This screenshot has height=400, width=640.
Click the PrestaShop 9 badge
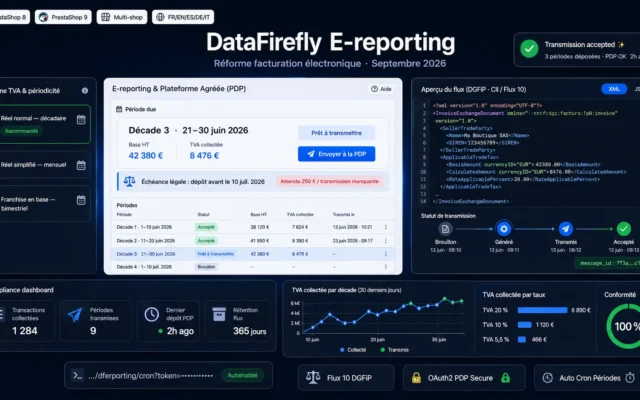tap(63, 17)
